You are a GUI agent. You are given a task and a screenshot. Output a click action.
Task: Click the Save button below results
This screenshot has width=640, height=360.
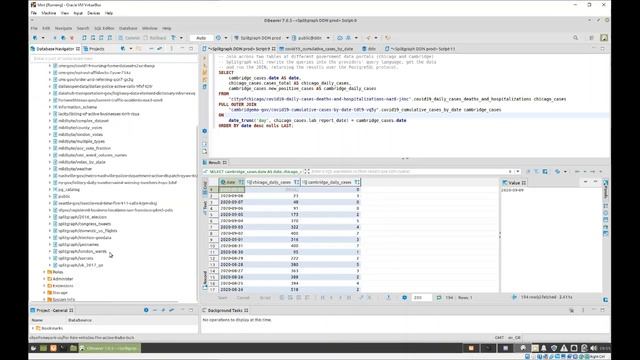(x=222, y=298)
